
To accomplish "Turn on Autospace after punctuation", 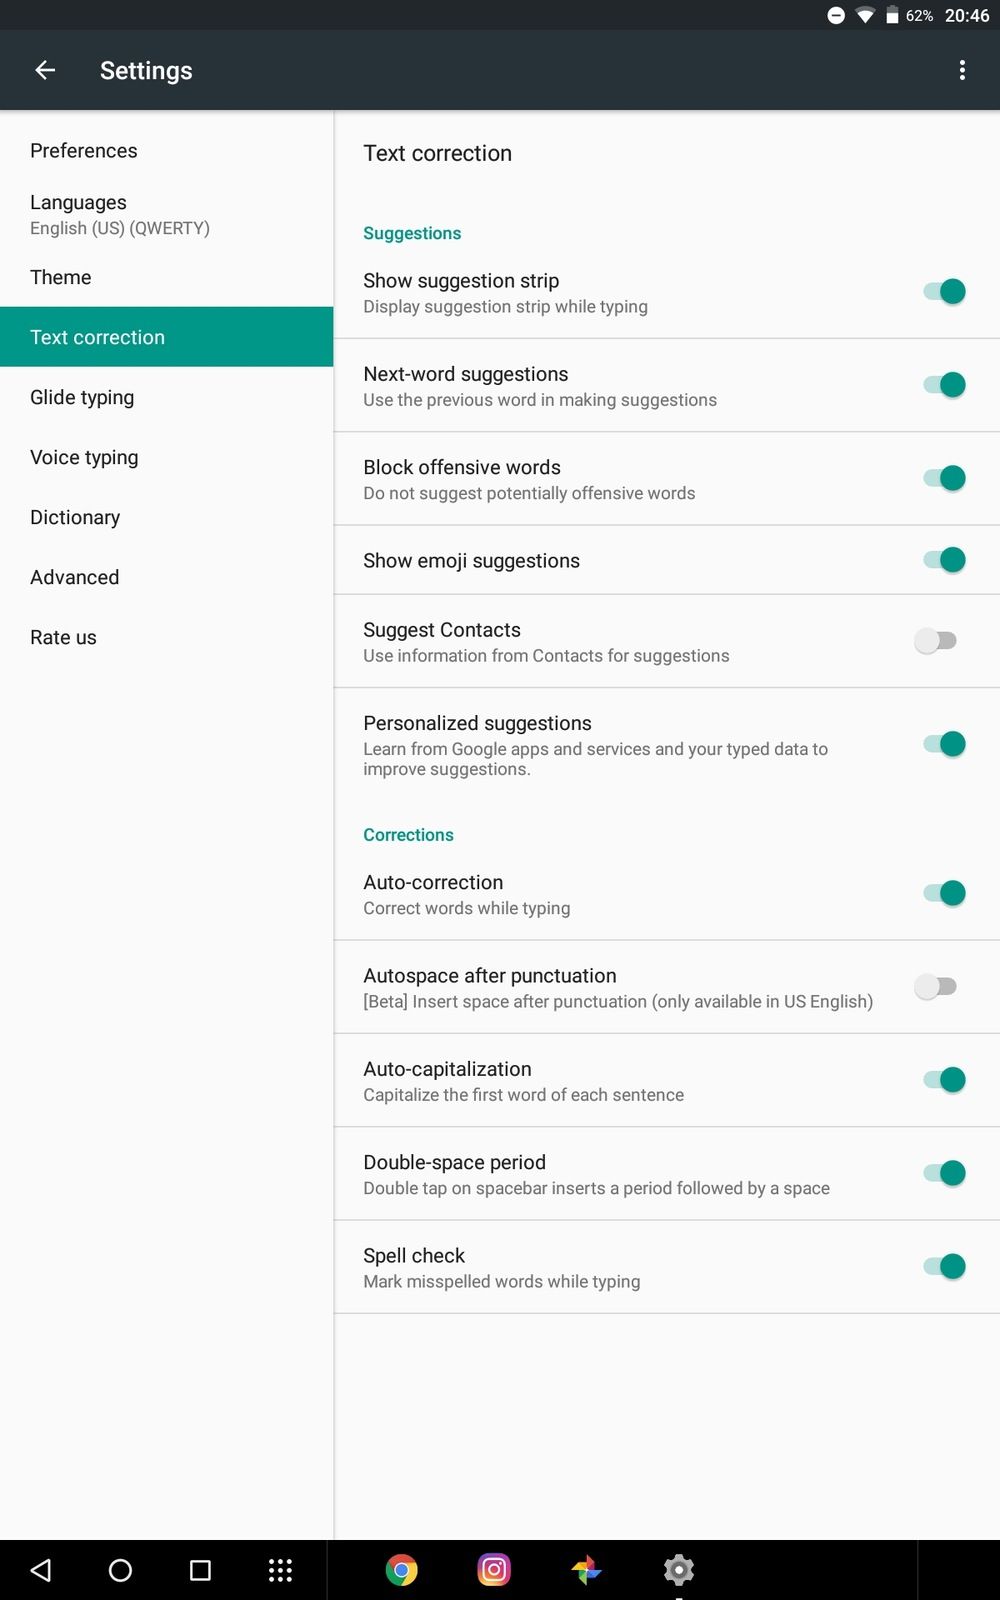I will (x=936, y=986).
